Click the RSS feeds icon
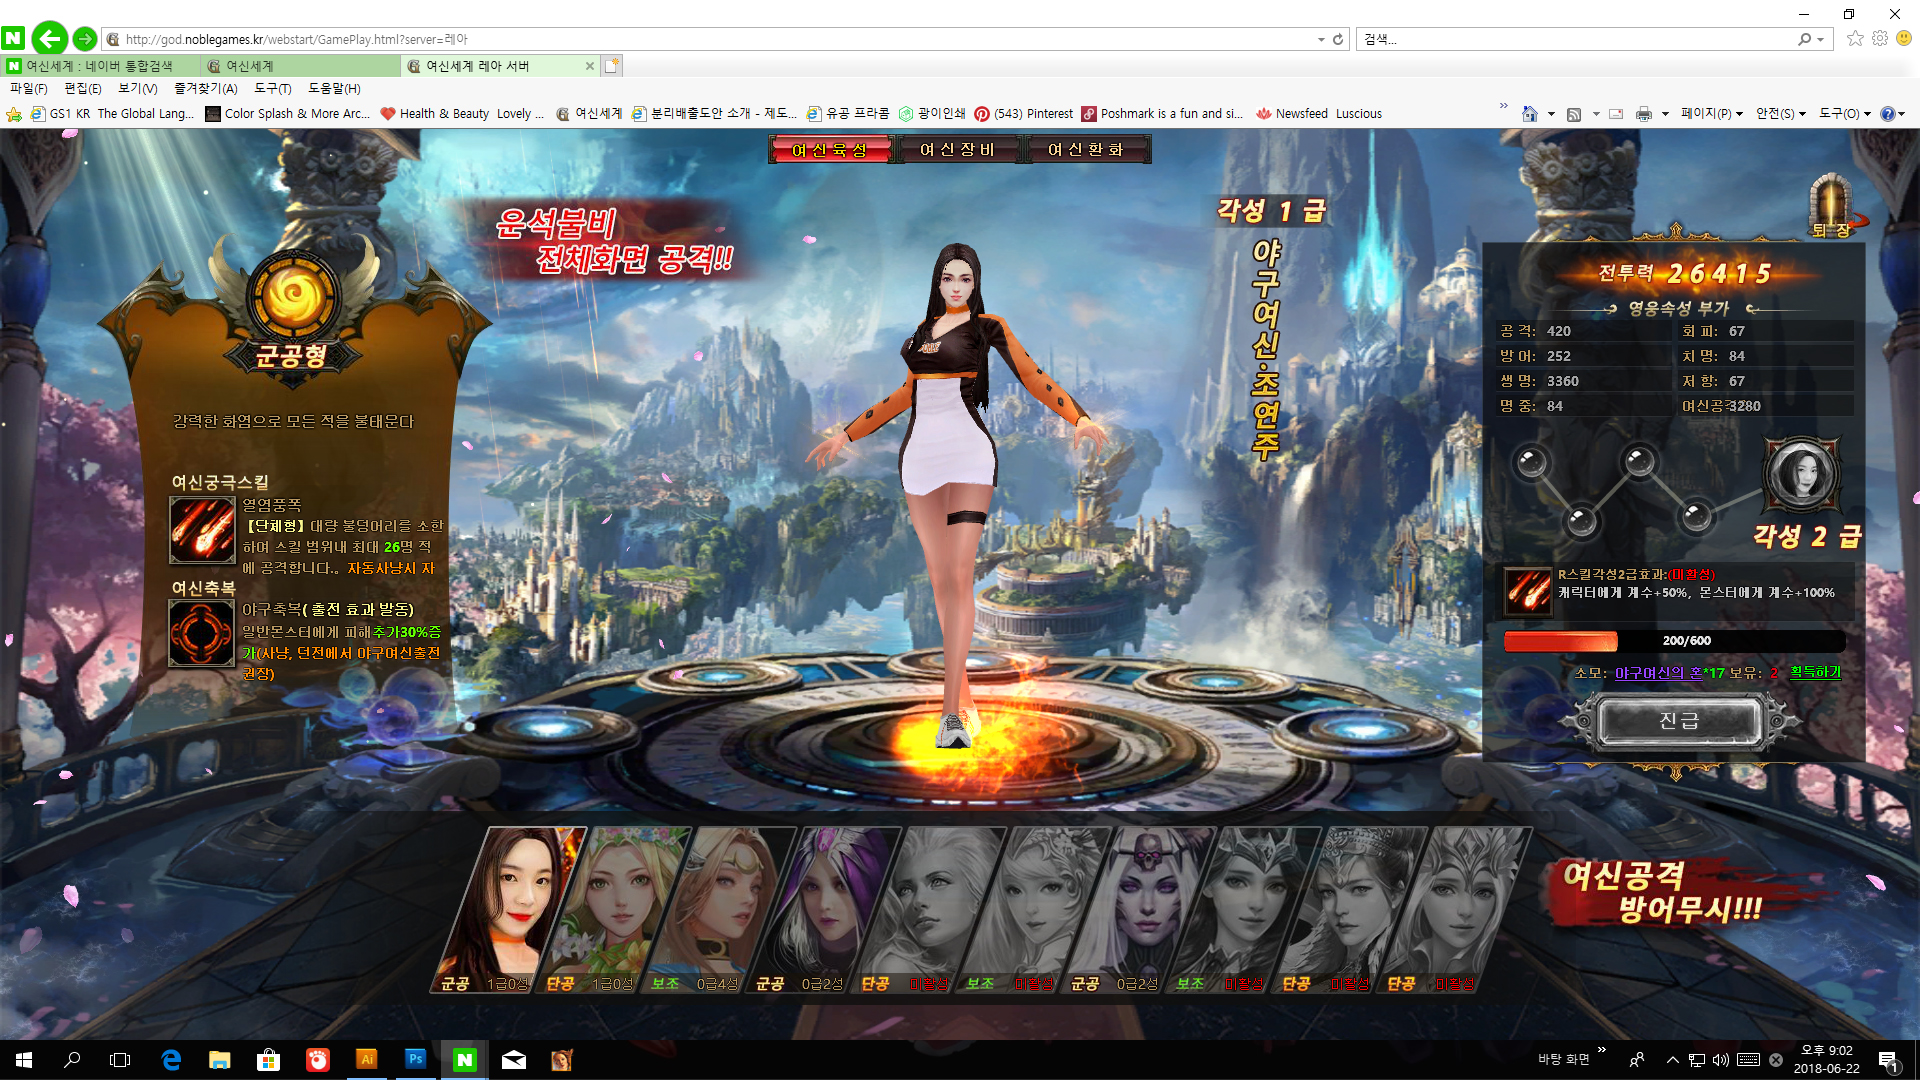 [1574, 114]
